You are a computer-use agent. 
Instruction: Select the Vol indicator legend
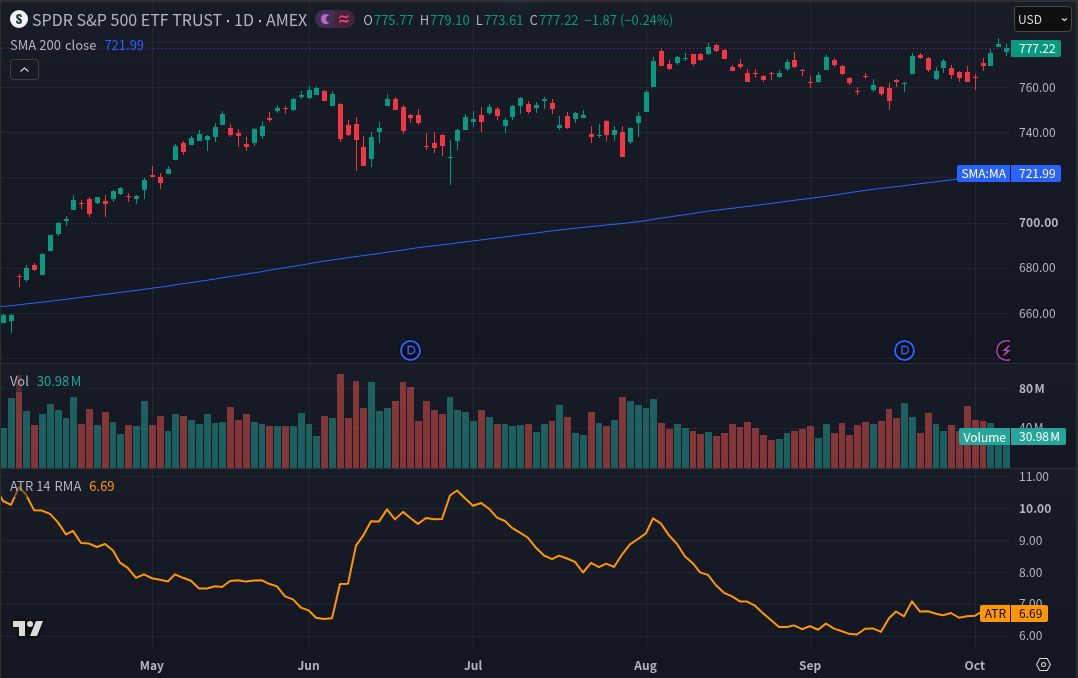pyautogui.click(x=19, y=381)
